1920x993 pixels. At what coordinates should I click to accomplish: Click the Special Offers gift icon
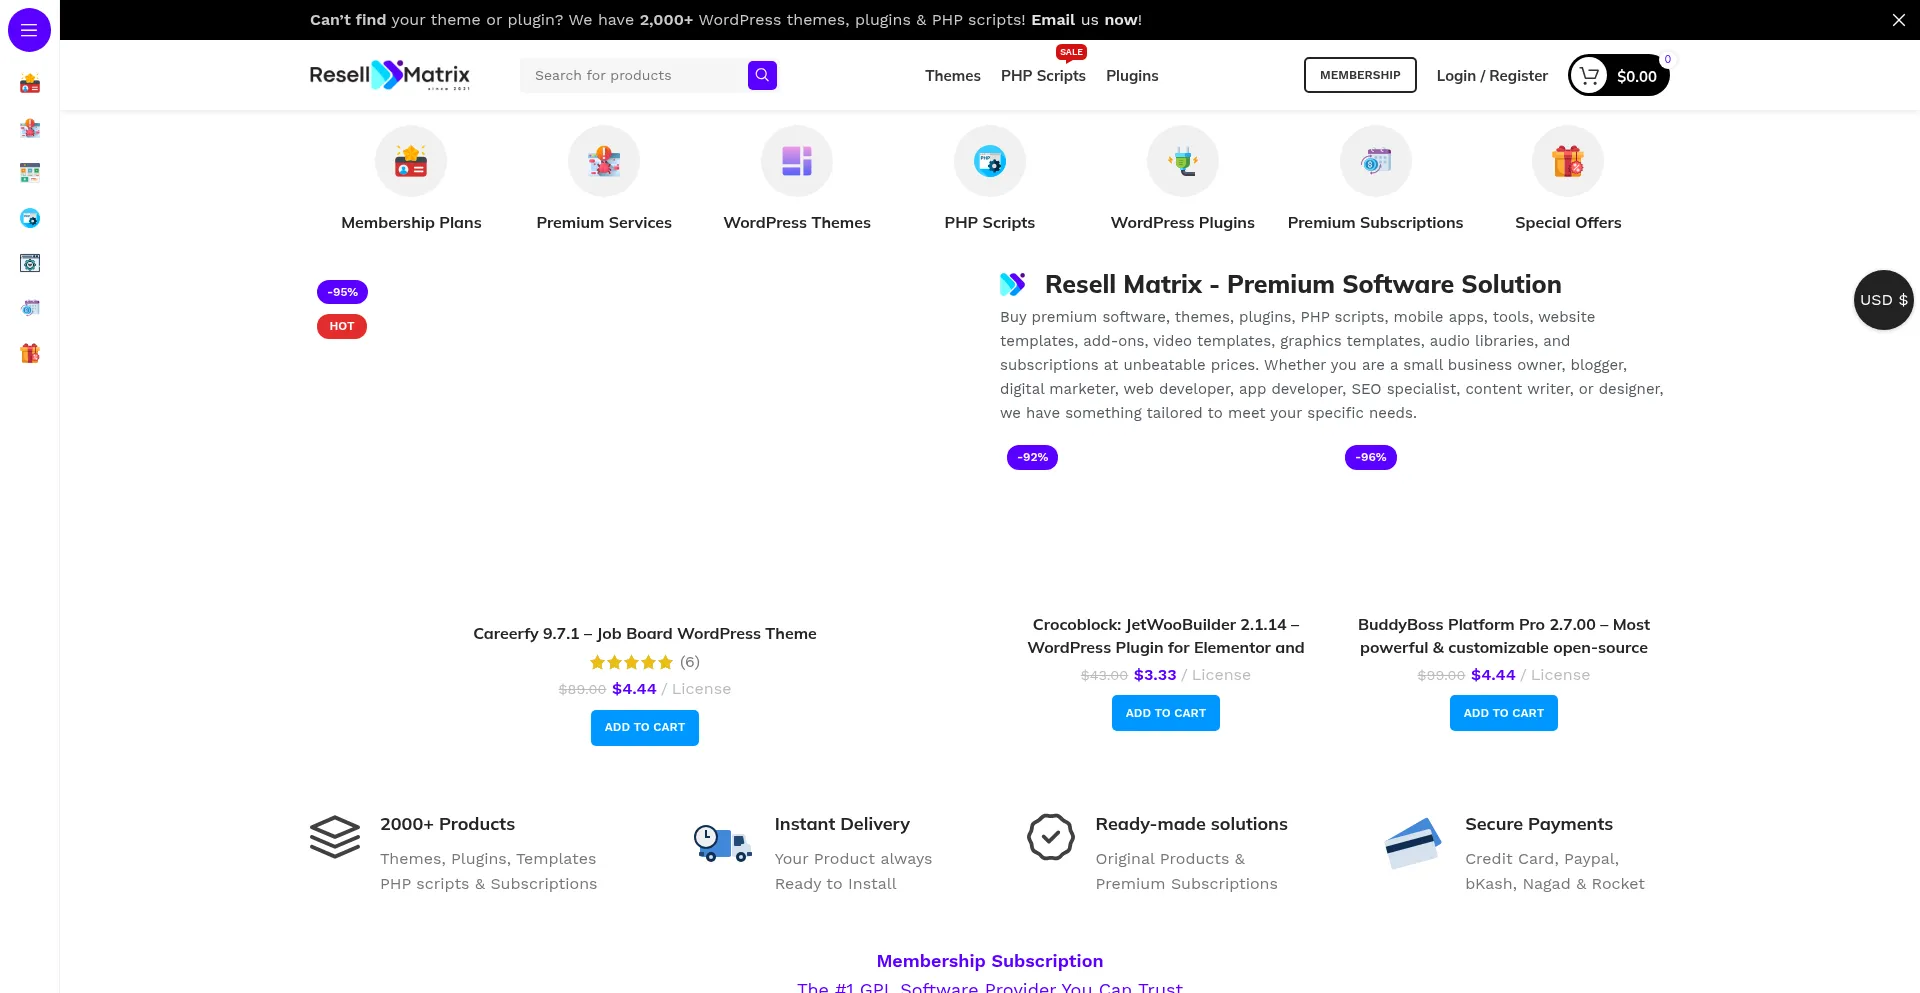[x=1568, y=161]
